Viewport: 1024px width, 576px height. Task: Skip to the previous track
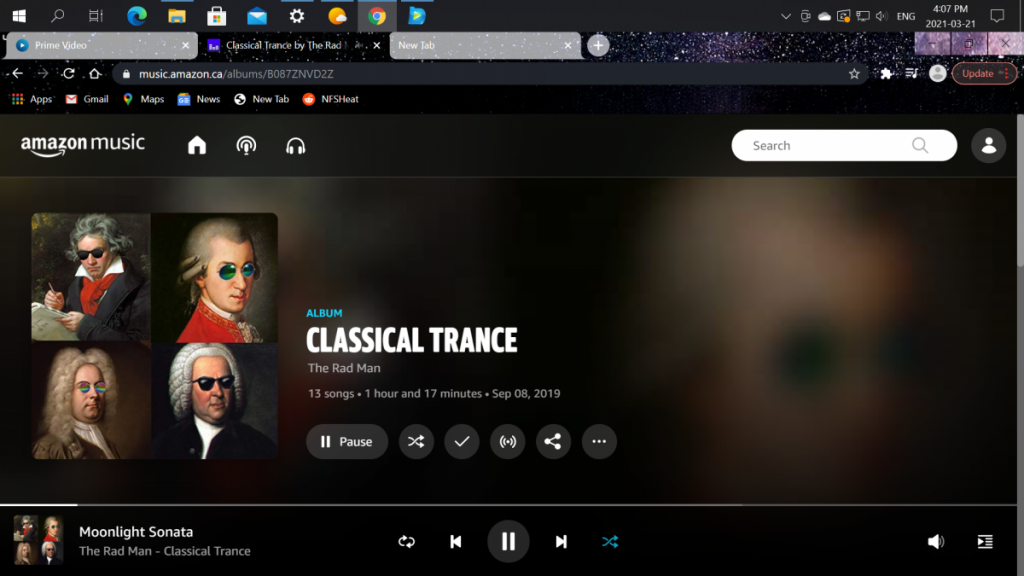pos(456,541)
